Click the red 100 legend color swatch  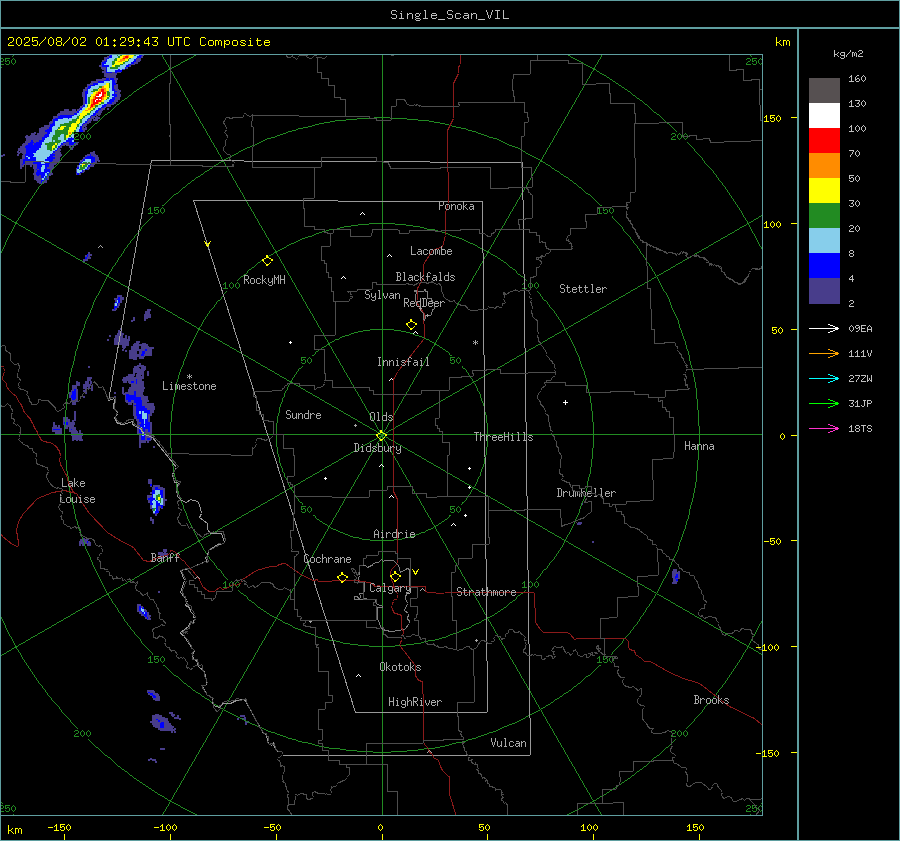click(x=824, y=141)
